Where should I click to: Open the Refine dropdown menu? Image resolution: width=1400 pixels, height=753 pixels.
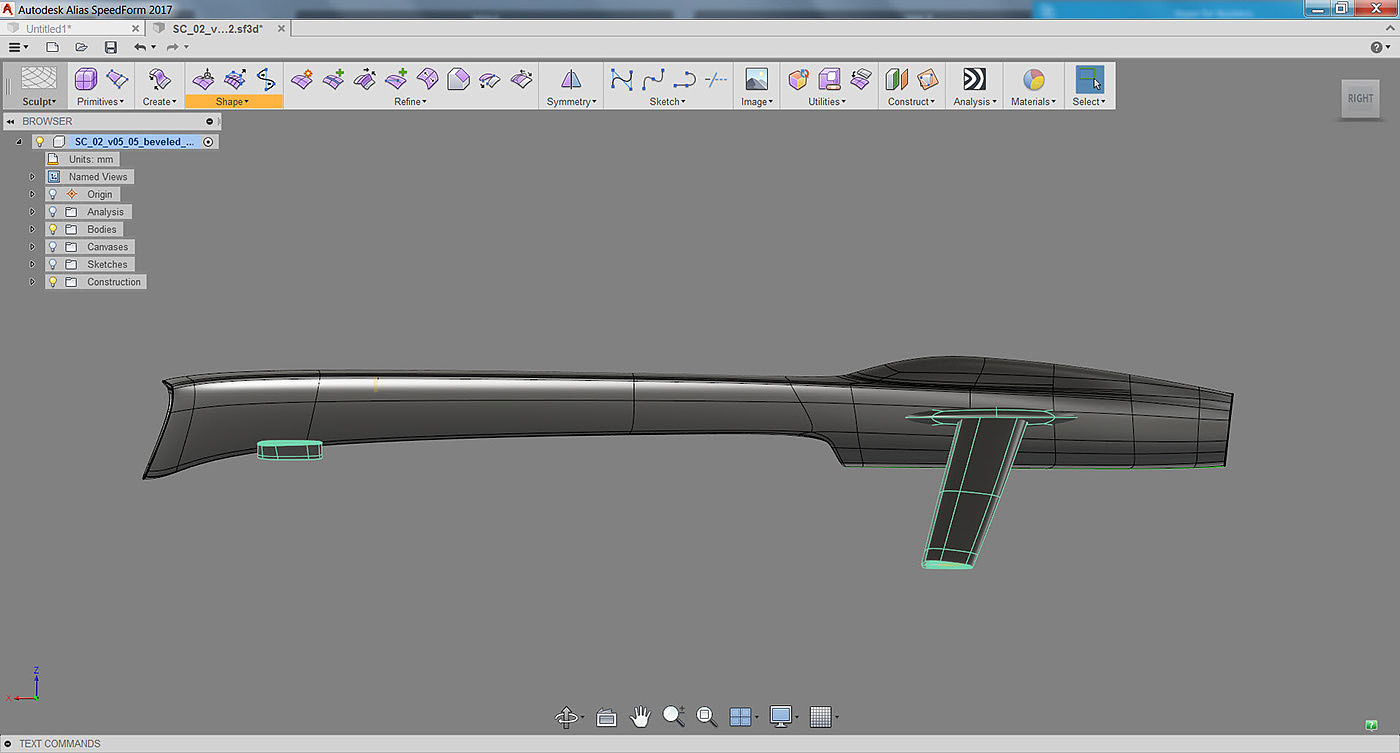(410, 102)
